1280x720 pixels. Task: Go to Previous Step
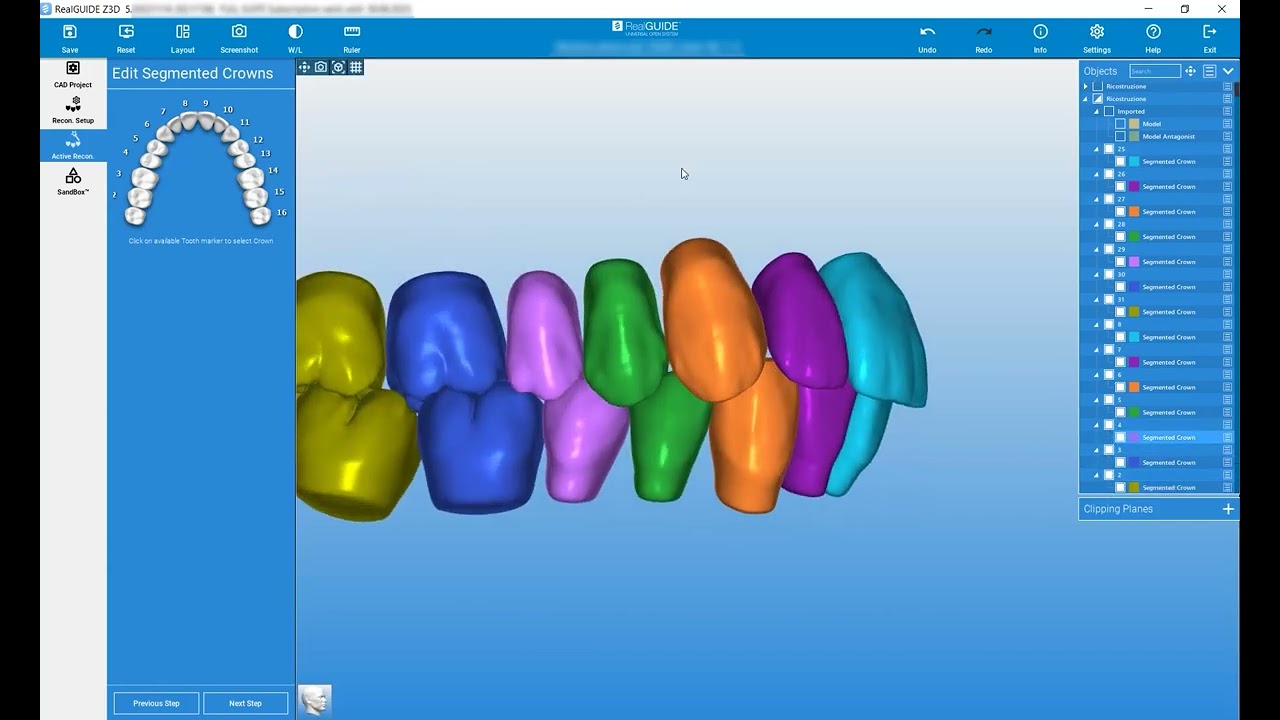point(156,703)
